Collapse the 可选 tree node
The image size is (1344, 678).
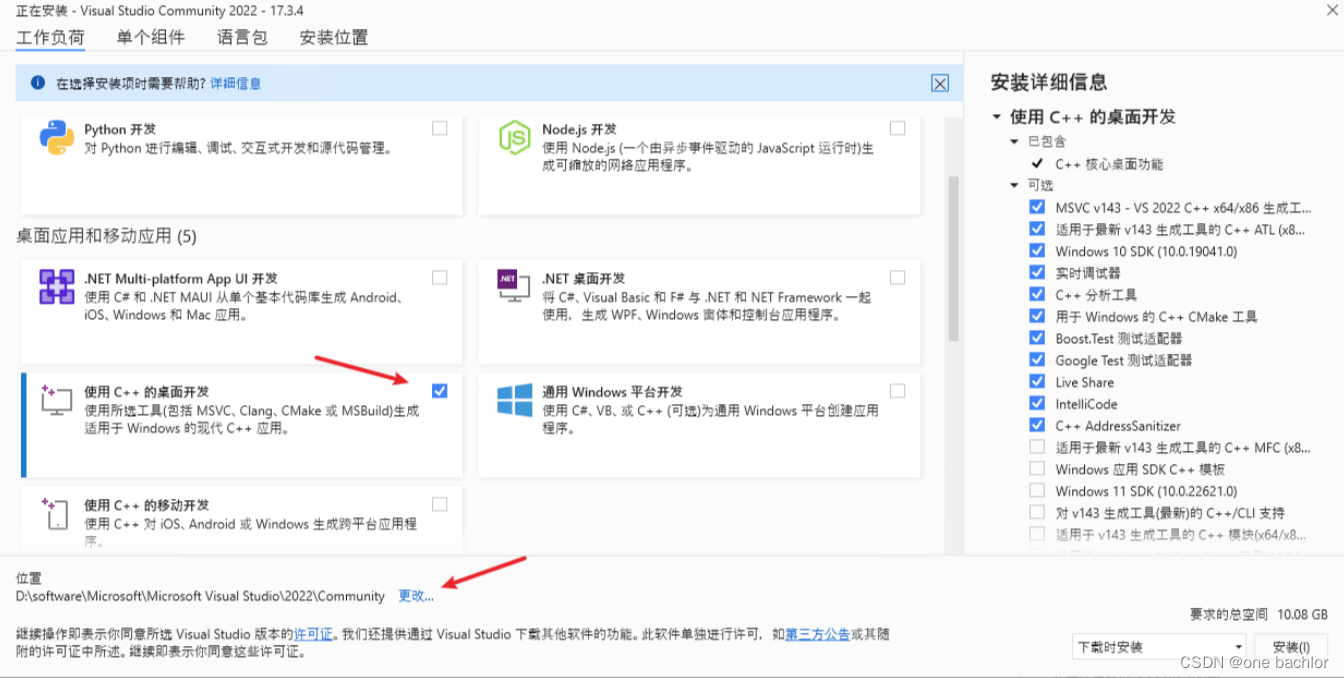(x=1014, y=185)
